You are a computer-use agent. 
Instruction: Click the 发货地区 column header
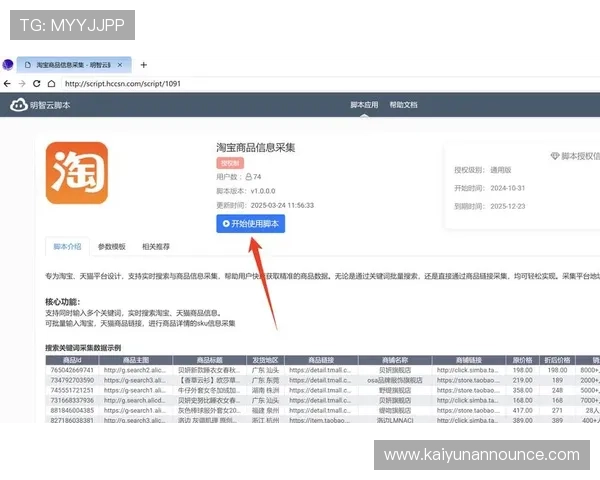point(265,360)
